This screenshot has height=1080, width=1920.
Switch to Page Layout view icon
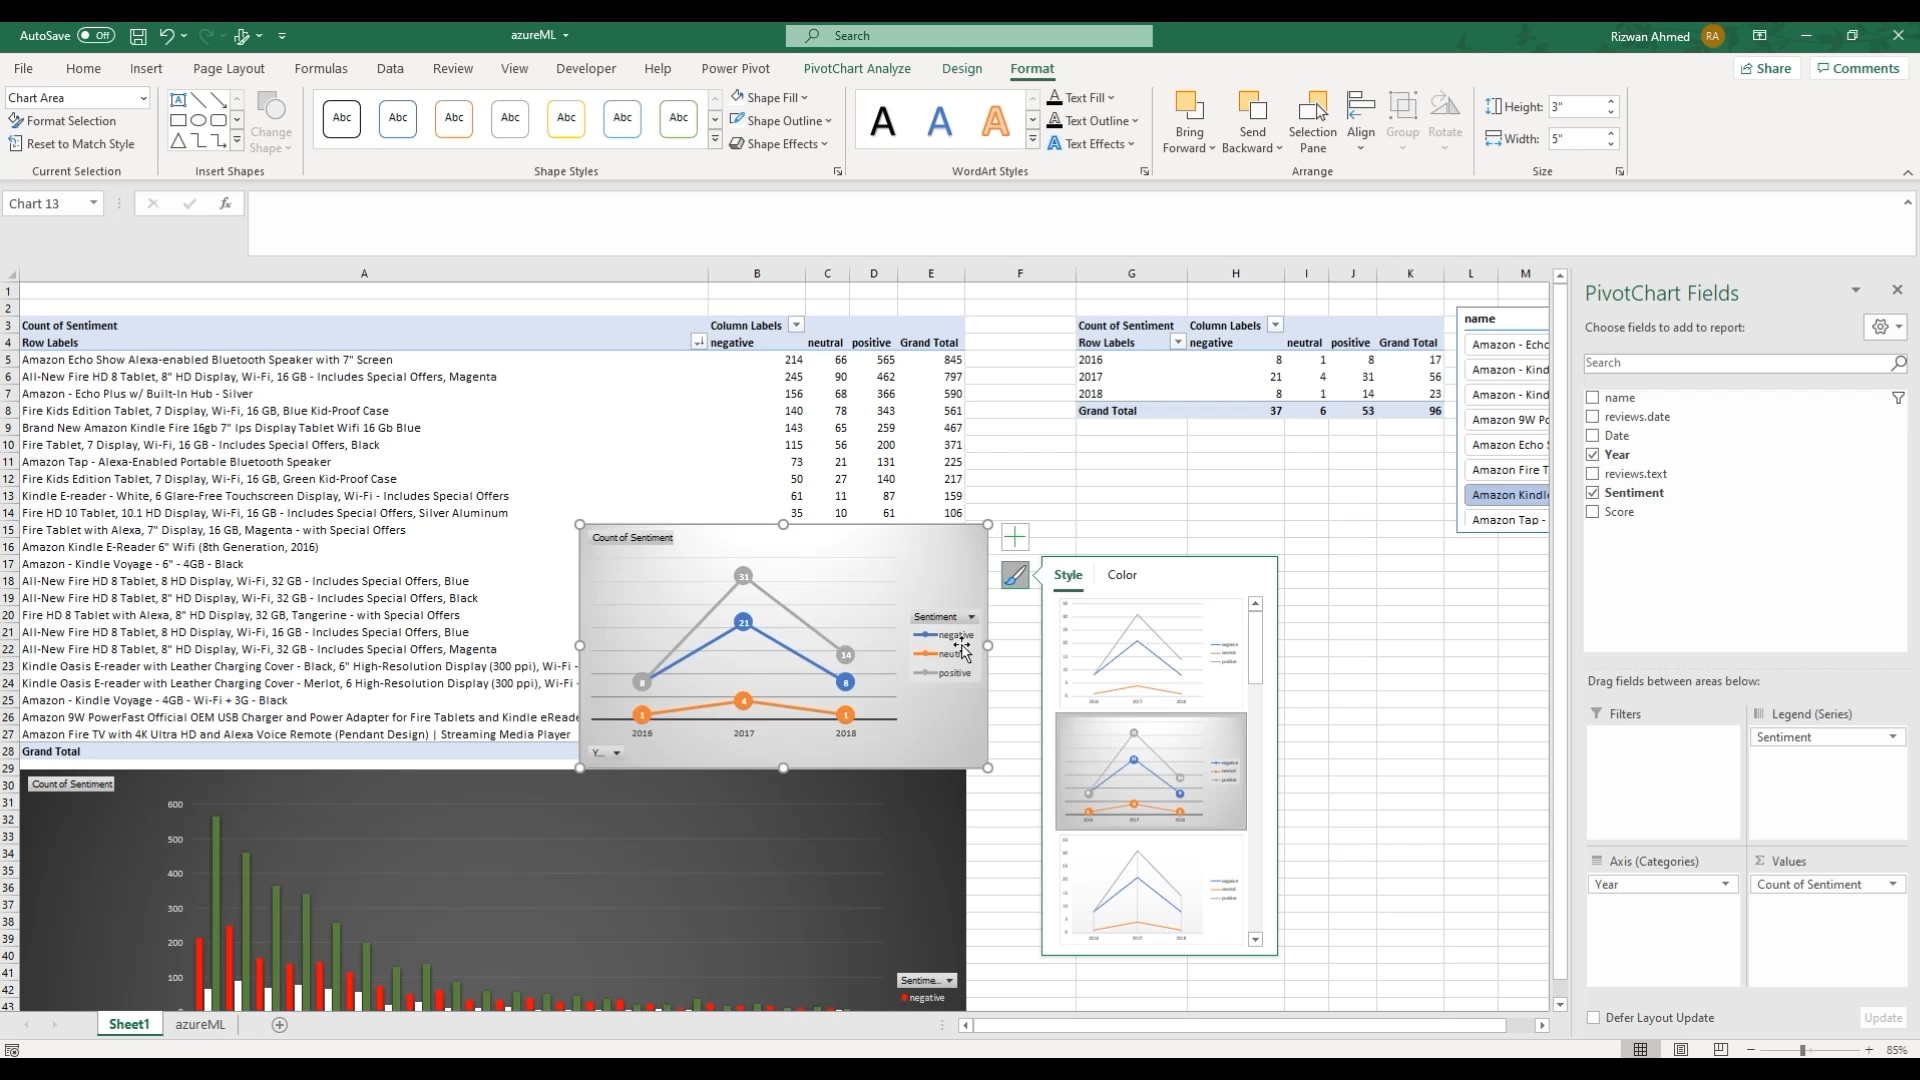click(x=1681, y=1050)
